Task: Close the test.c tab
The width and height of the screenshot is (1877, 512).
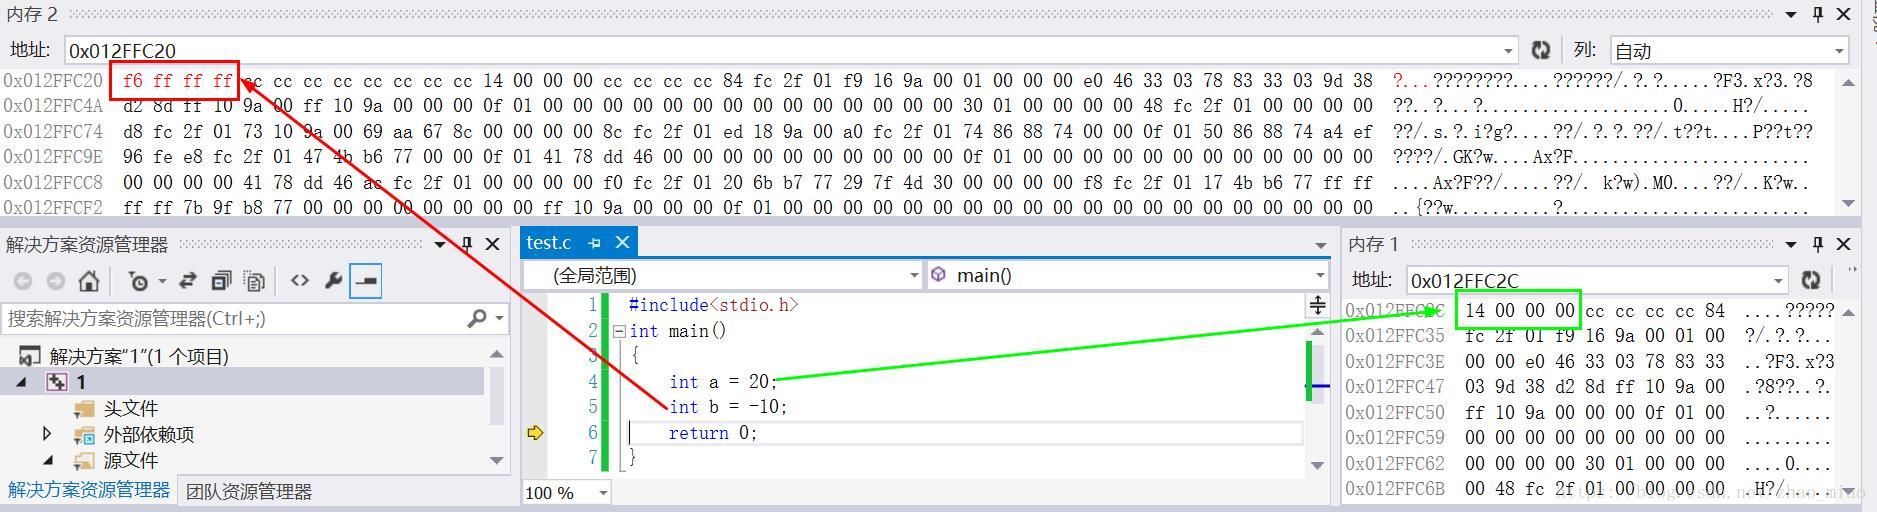Action: pos(622,242)
